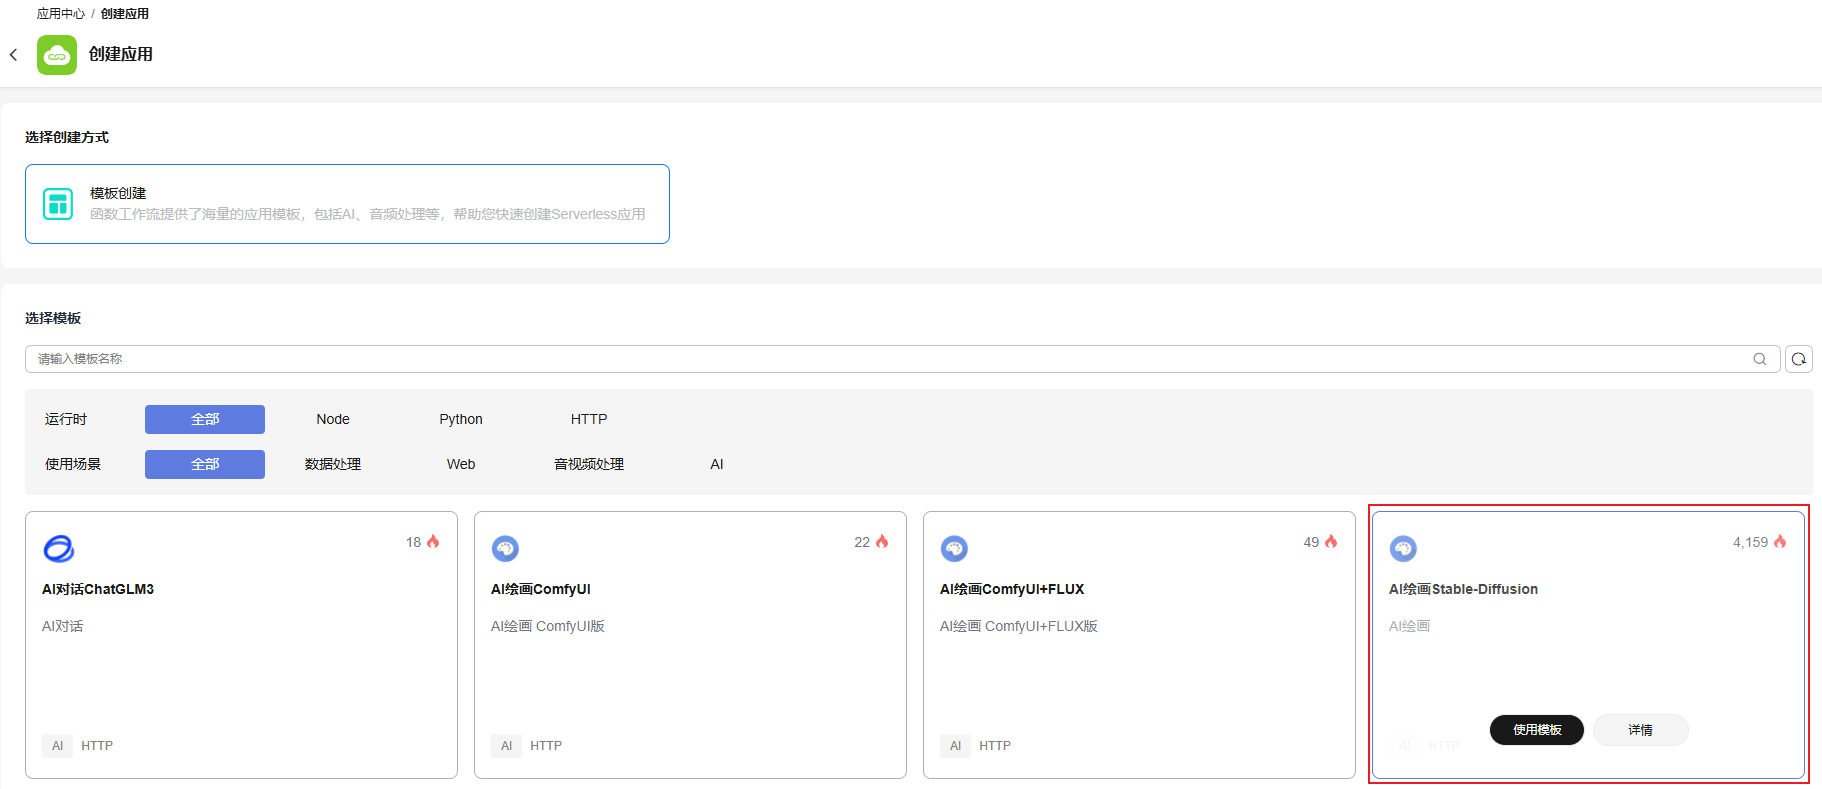Click the green cloud application icon

(x=57, y=55)
